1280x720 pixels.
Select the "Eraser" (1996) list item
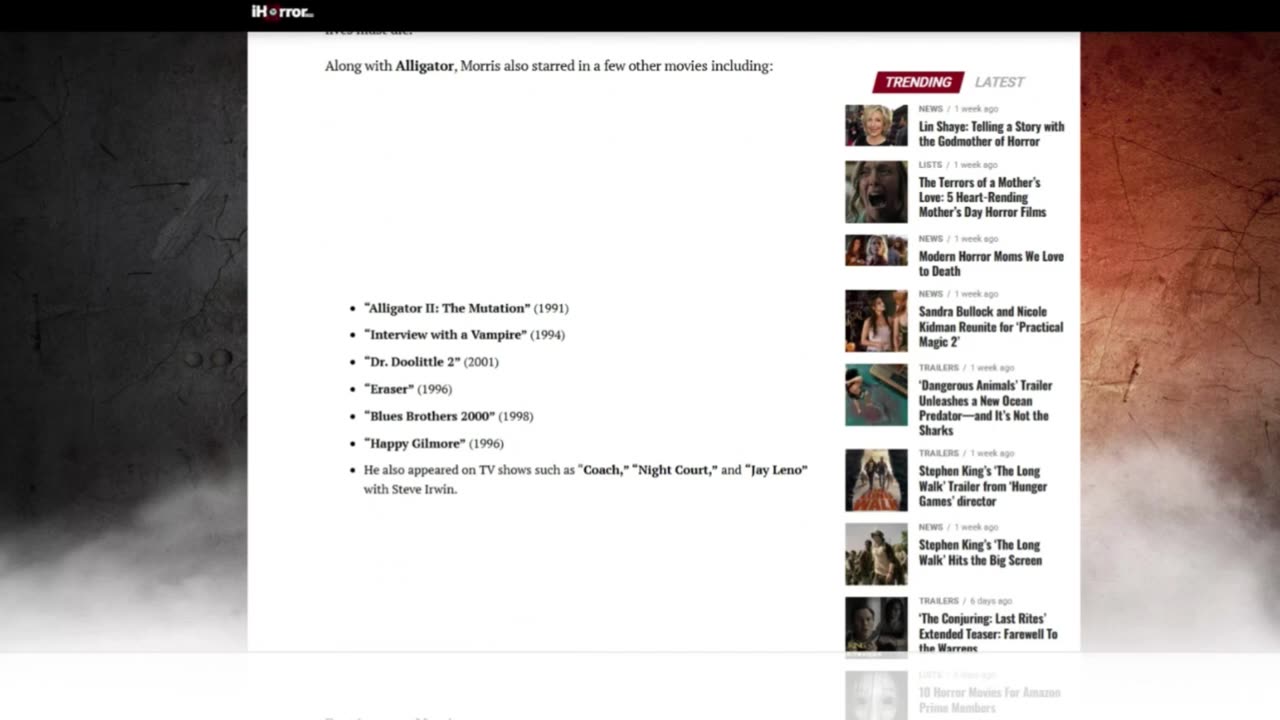click(408, 389)
